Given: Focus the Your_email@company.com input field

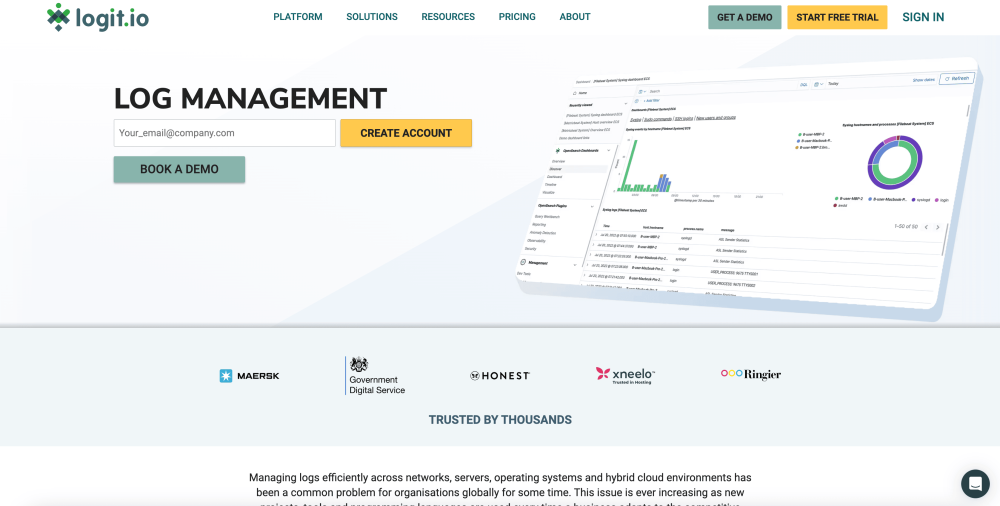Looking at the screenshot, I should [x=224, y=133].
